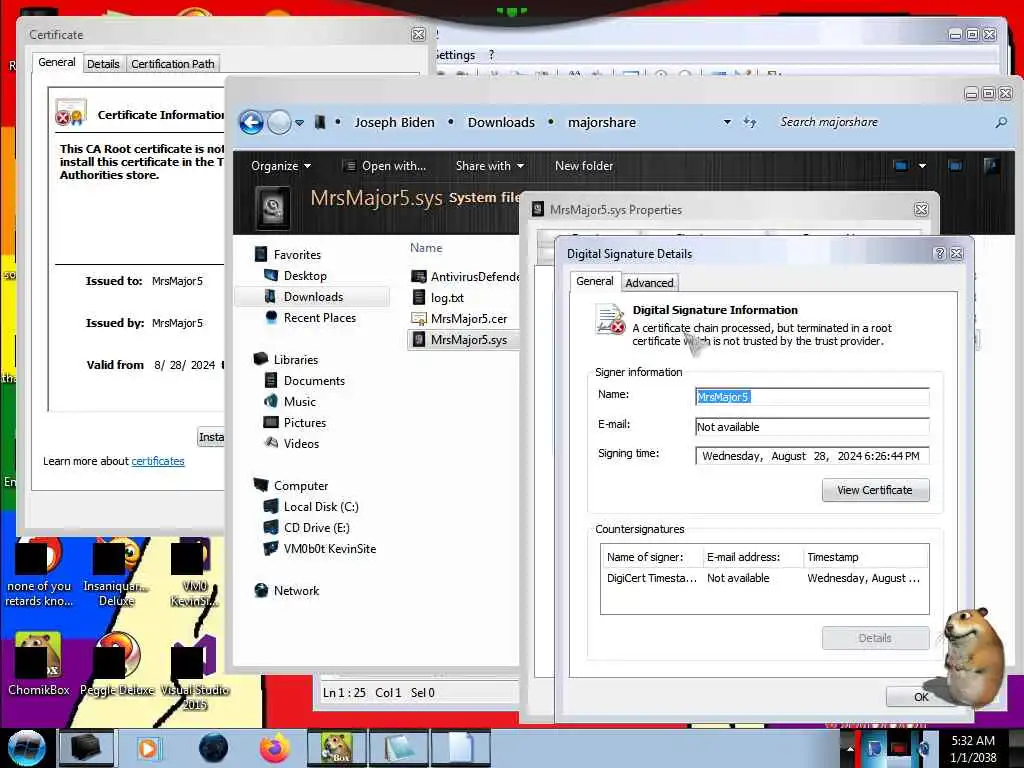Screen dimensions: 1024x768
Task: Click the Signing time field
Action: pyautogui.click(x=812, y=456)
